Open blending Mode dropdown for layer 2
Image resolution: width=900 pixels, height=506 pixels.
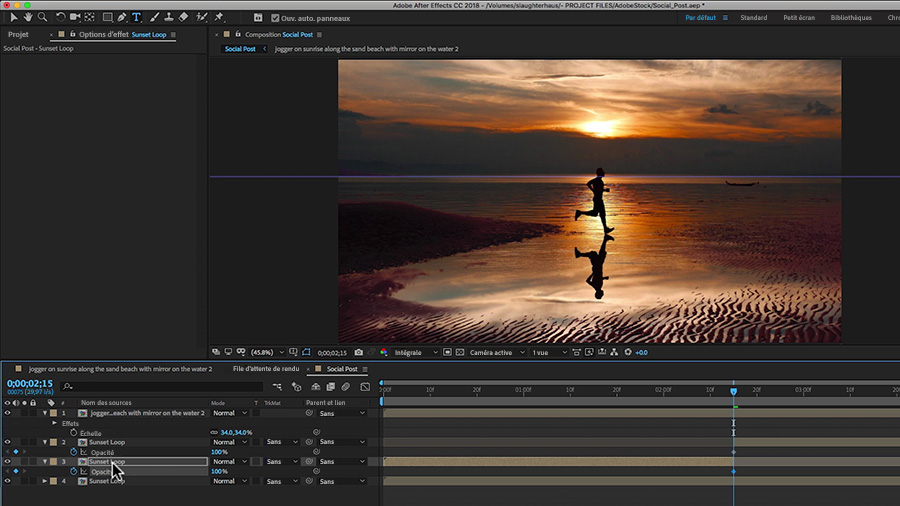[x=229, y=442]
